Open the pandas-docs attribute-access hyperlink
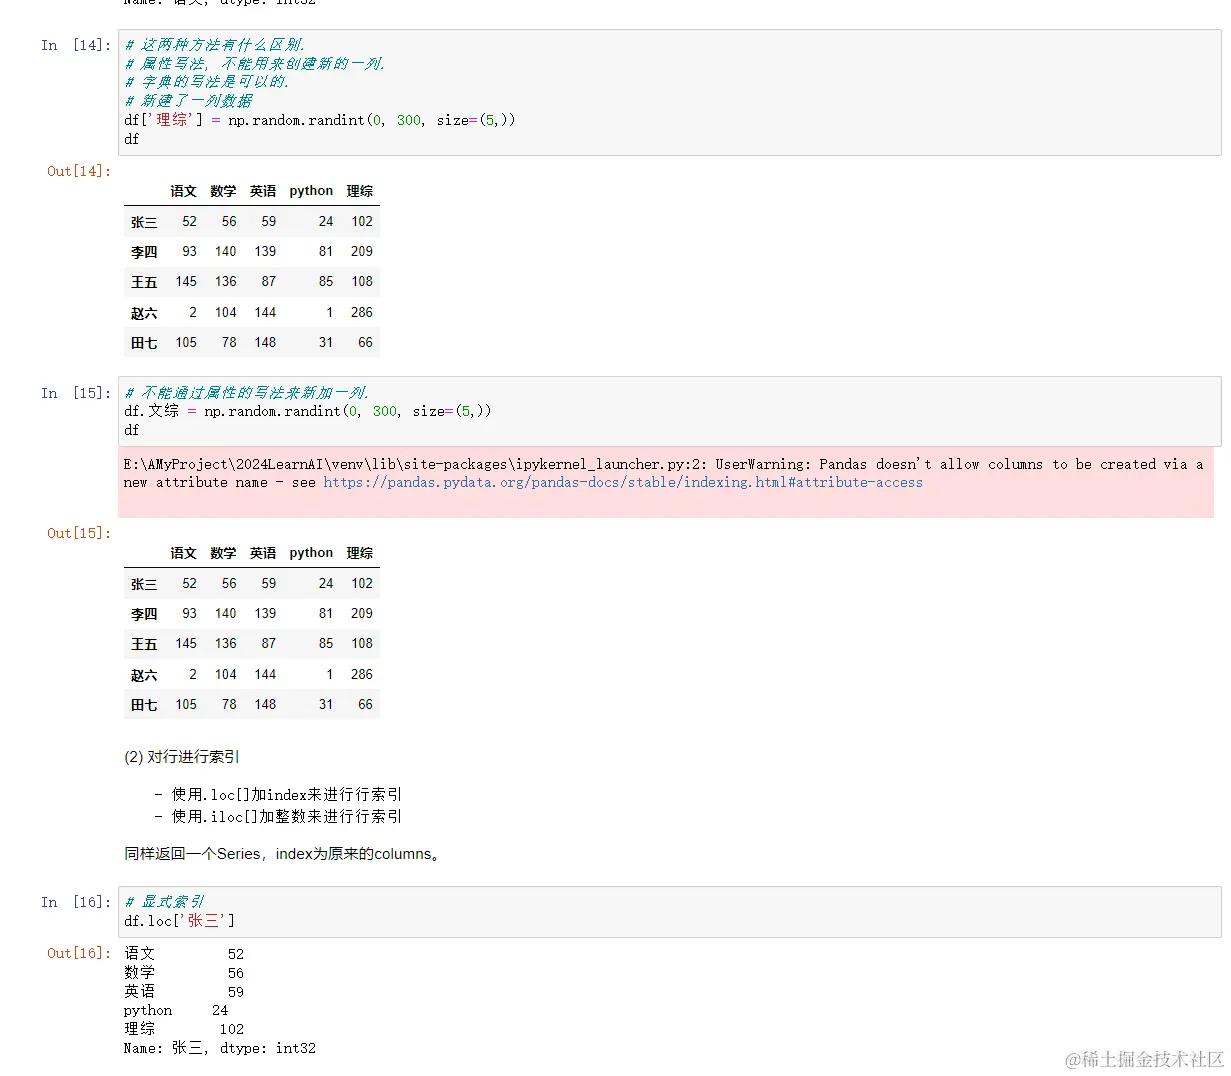The image size is (1231, 1076). pyautogui.click(x=622, y=482)
